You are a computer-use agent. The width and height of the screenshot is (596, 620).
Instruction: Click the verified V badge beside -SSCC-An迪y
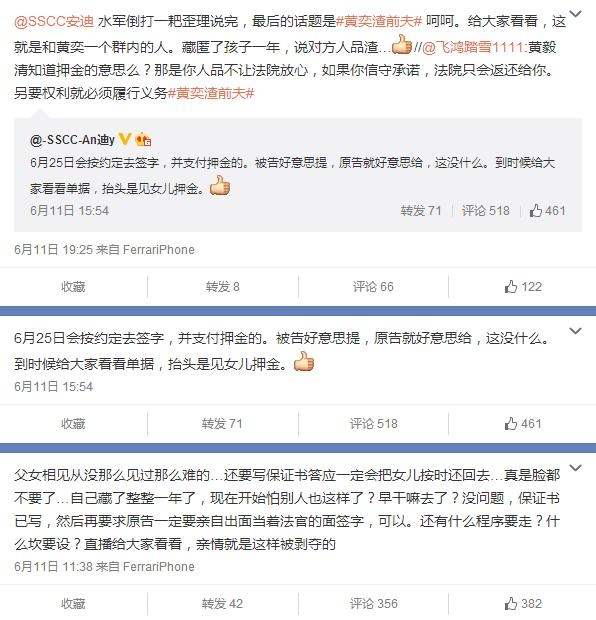pyautogui.click(x=125, y=139)
